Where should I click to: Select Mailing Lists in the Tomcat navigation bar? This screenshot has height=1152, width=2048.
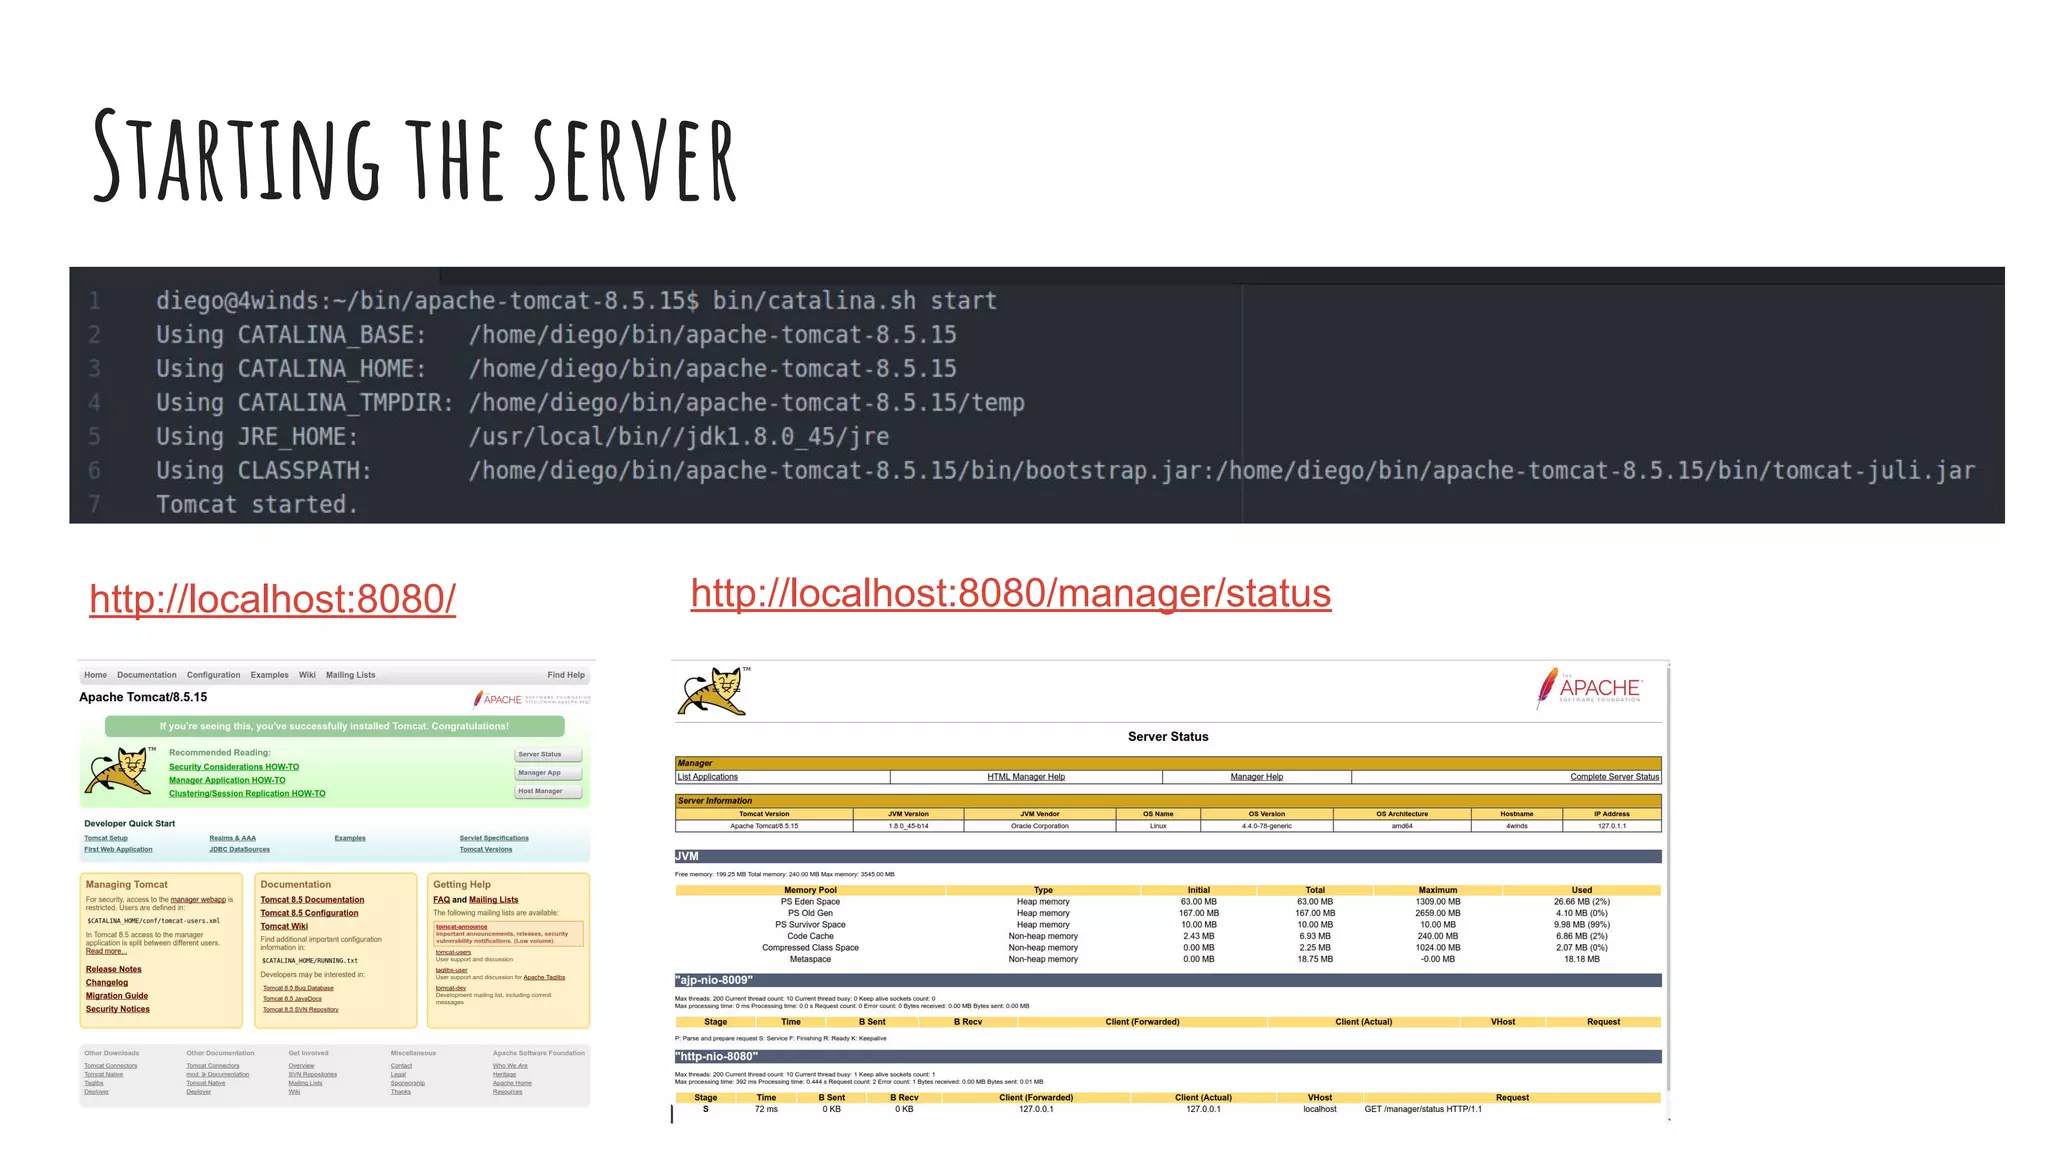click(350, 675)
